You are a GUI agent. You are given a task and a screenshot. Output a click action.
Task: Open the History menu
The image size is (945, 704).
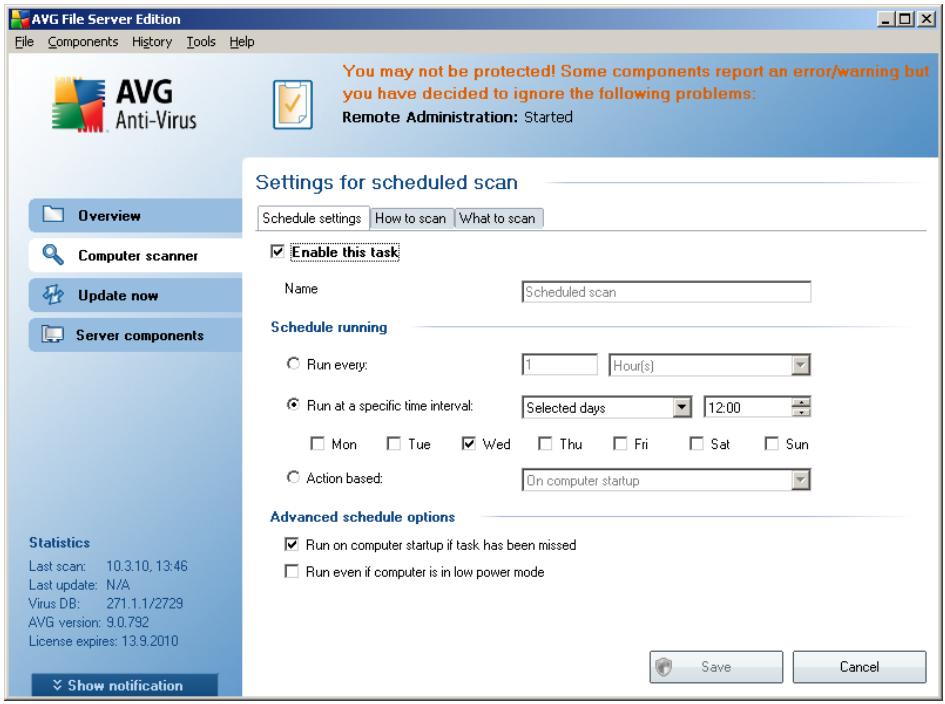coord(152,42)
